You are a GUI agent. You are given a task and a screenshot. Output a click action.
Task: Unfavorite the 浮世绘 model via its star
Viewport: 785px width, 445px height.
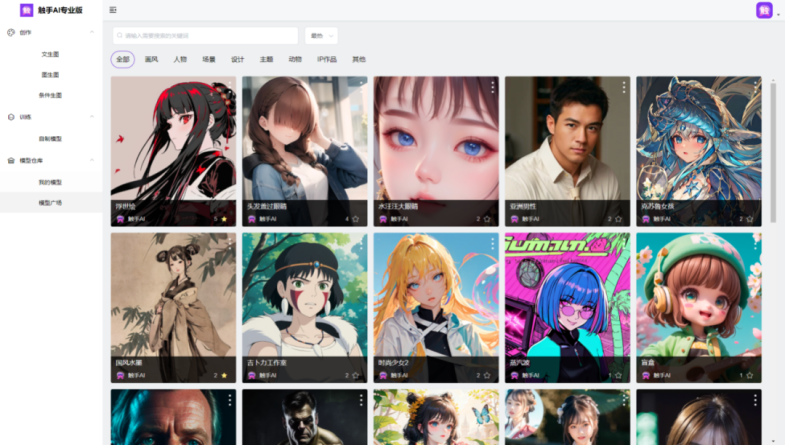coord(224,218)
